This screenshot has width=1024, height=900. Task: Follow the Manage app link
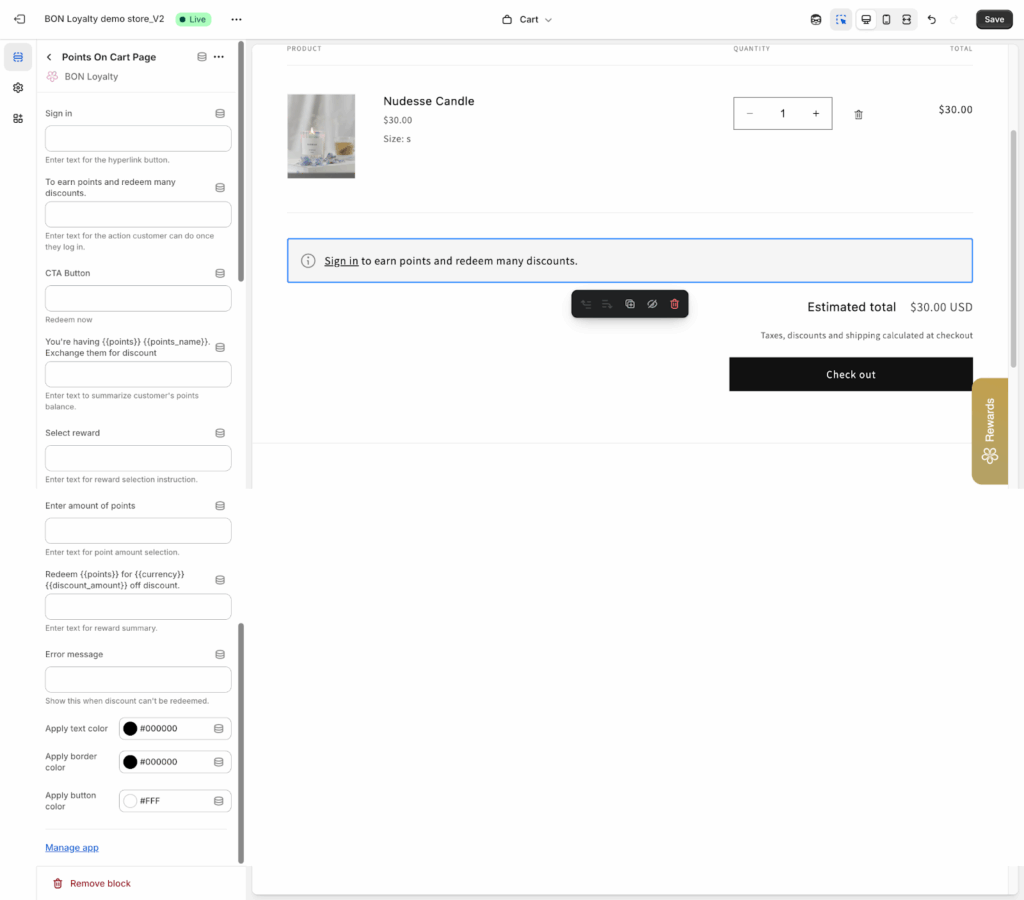72,848
